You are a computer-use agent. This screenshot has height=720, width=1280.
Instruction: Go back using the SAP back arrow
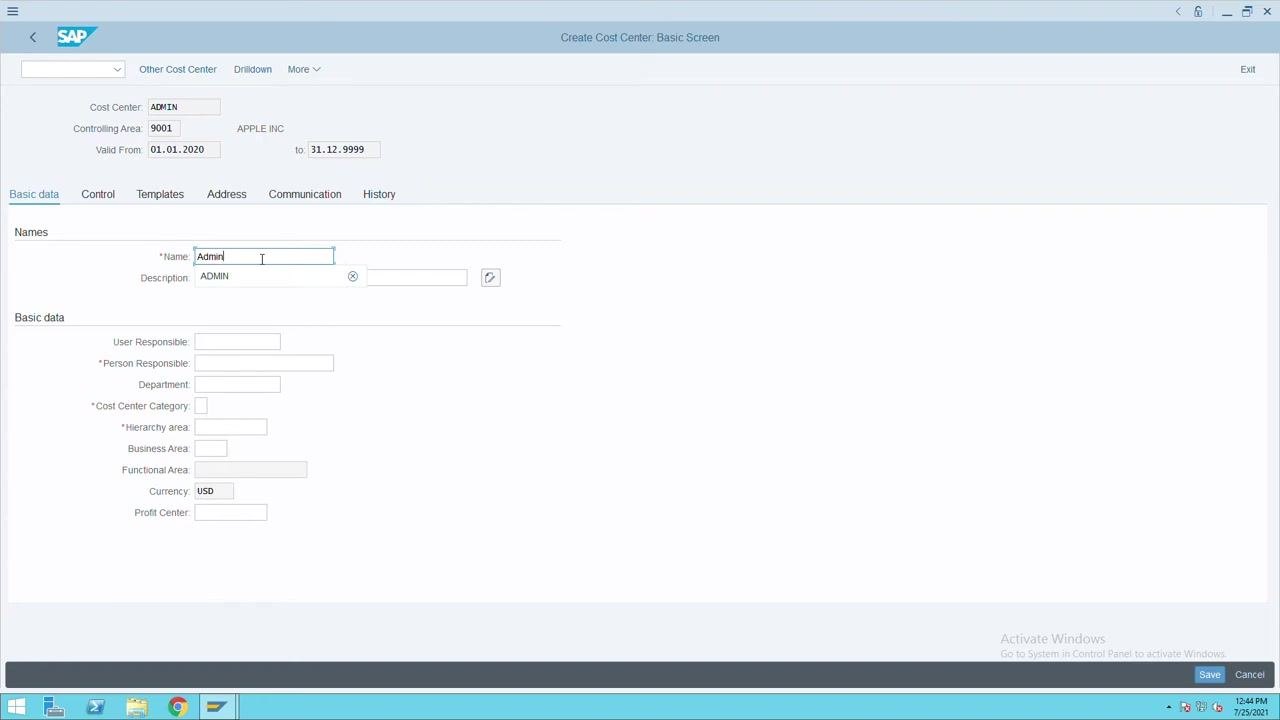click(x=33, y=37)
